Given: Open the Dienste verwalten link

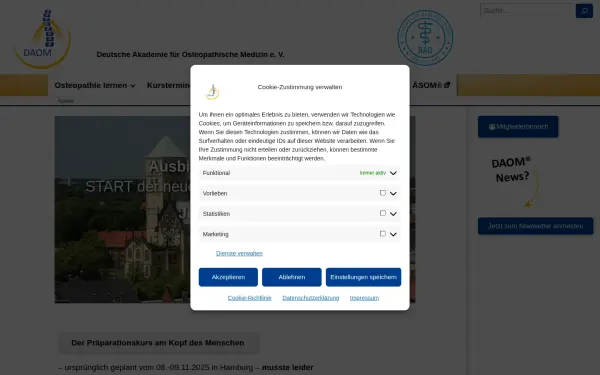Looking at the screenshot, I should click(239, 253).
